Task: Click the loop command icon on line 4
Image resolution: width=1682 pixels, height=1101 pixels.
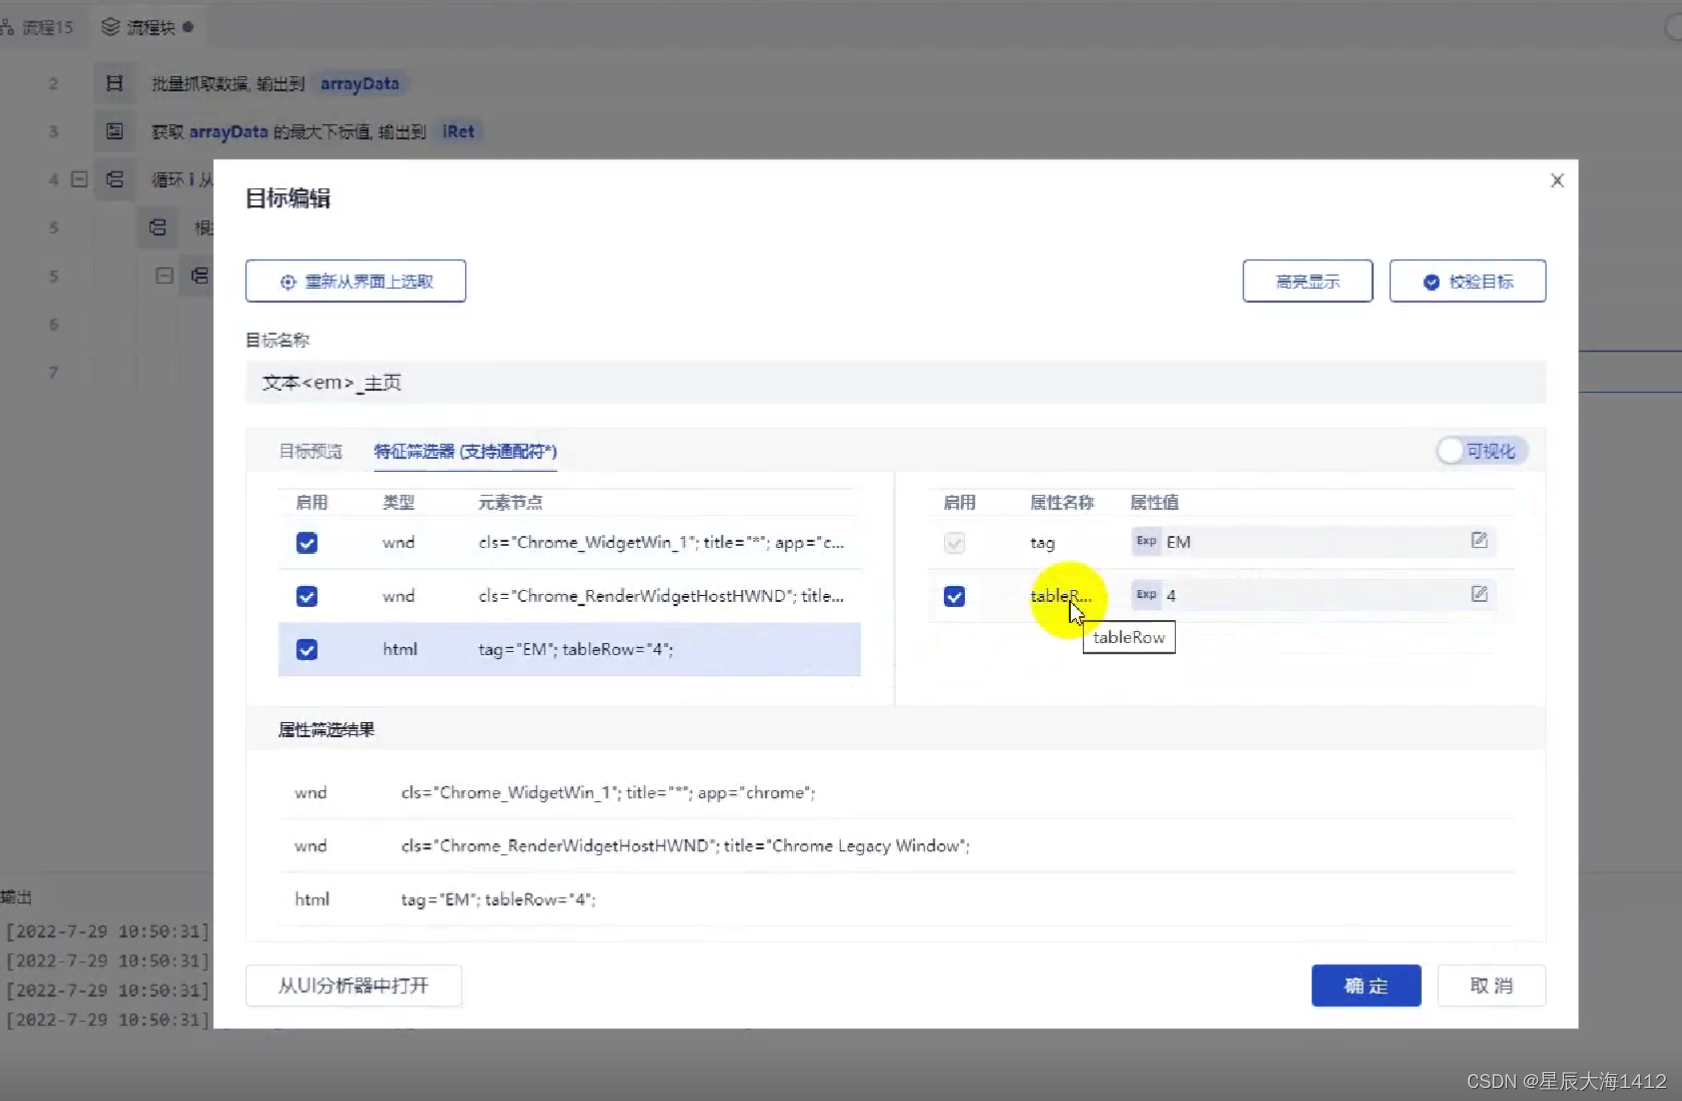Action: (x=115, y=180)
